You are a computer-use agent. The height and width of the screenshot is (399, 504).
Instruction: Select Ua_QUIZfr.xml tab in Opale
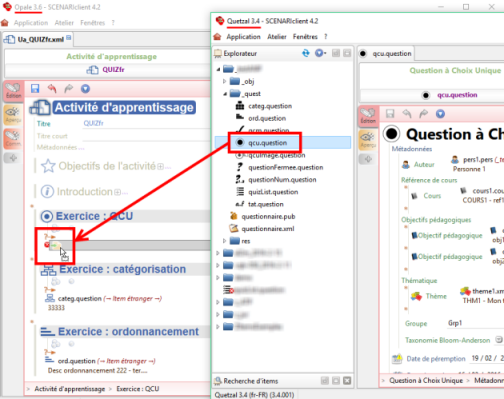tap(37, 39)
